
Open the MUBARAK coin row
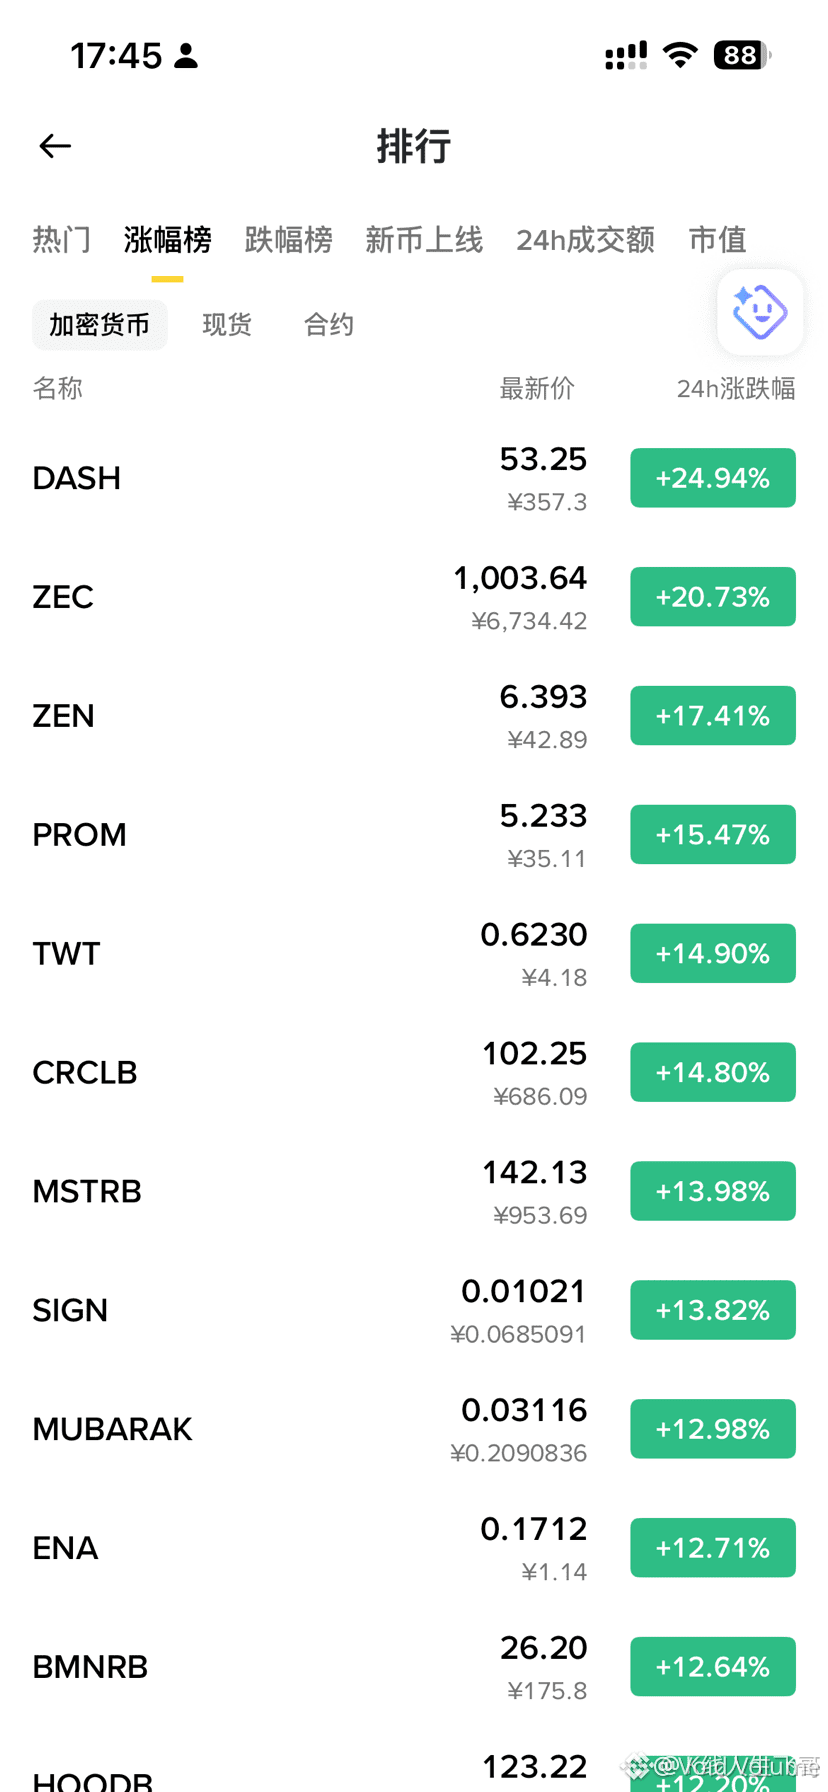click(x=414, y=1429)
